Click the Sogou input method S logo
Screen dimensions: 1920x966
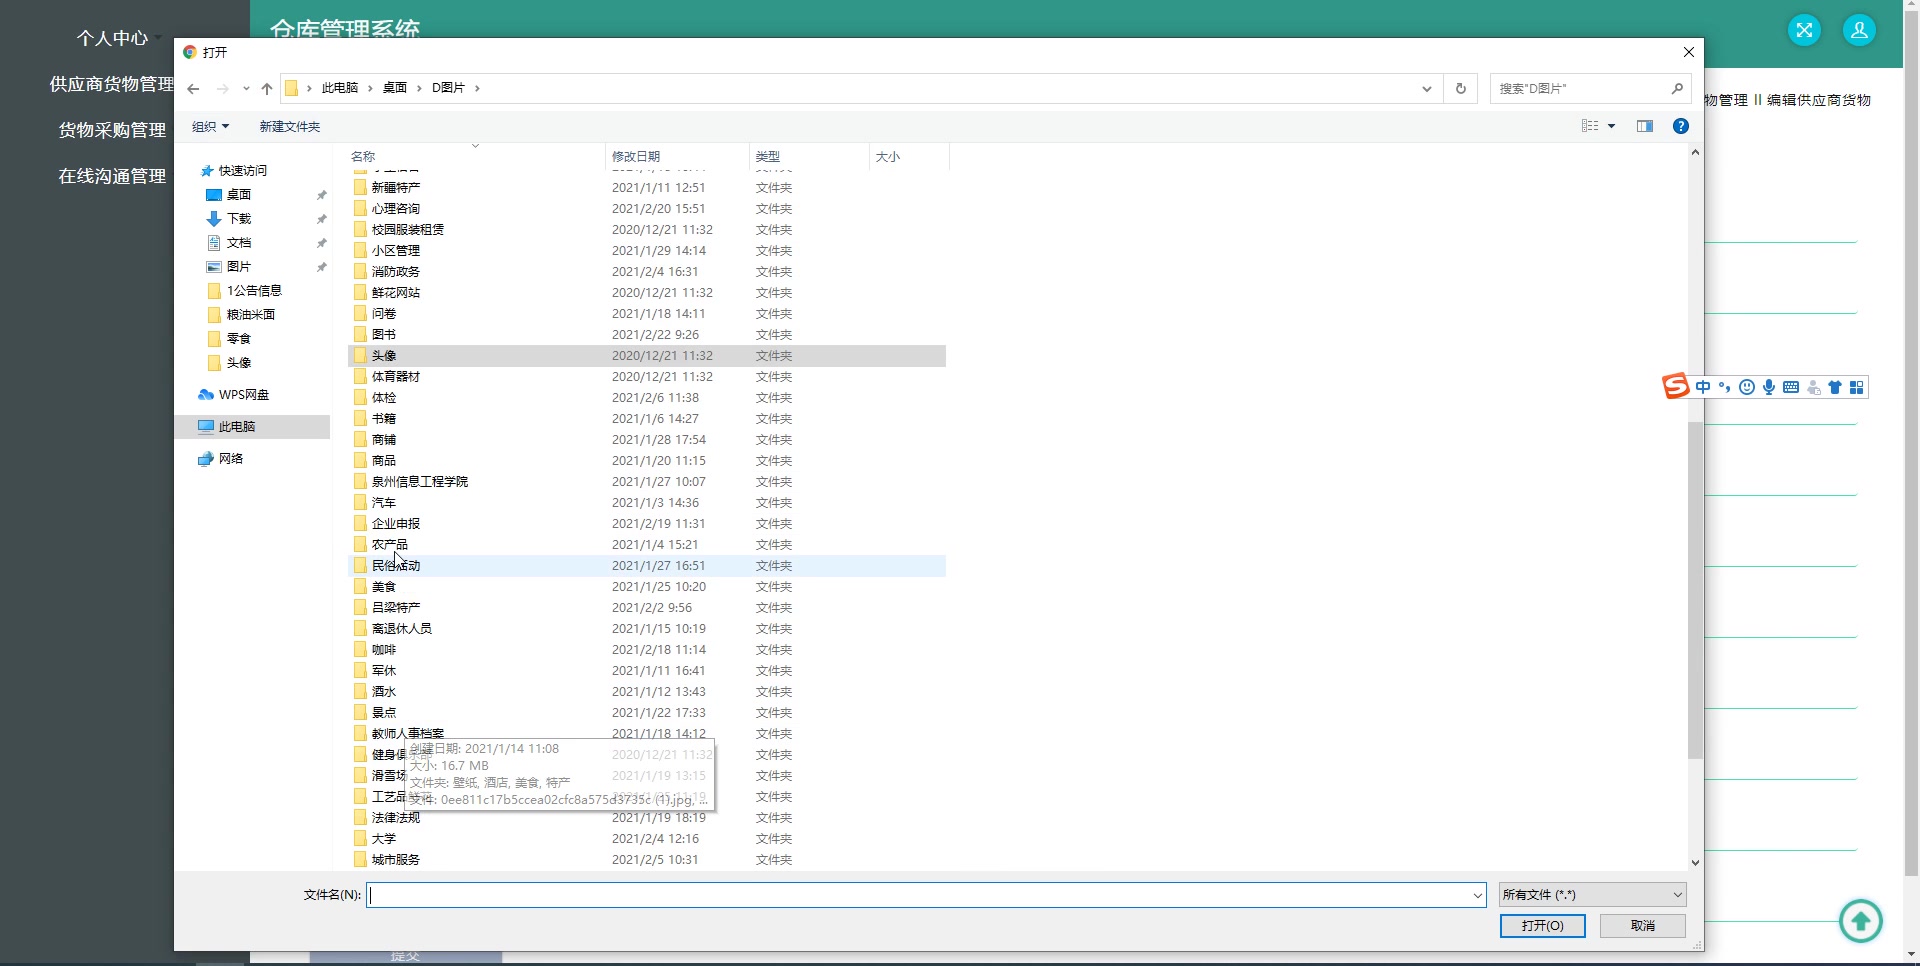pyautogui.click(x=1676, y=387)
